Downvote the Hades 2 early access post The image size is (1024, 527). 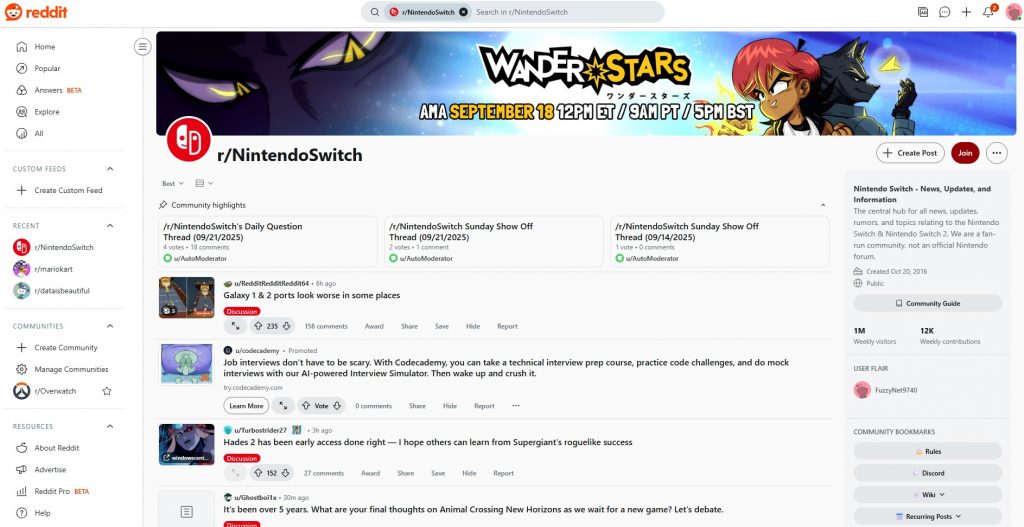(x=286, y=473)
